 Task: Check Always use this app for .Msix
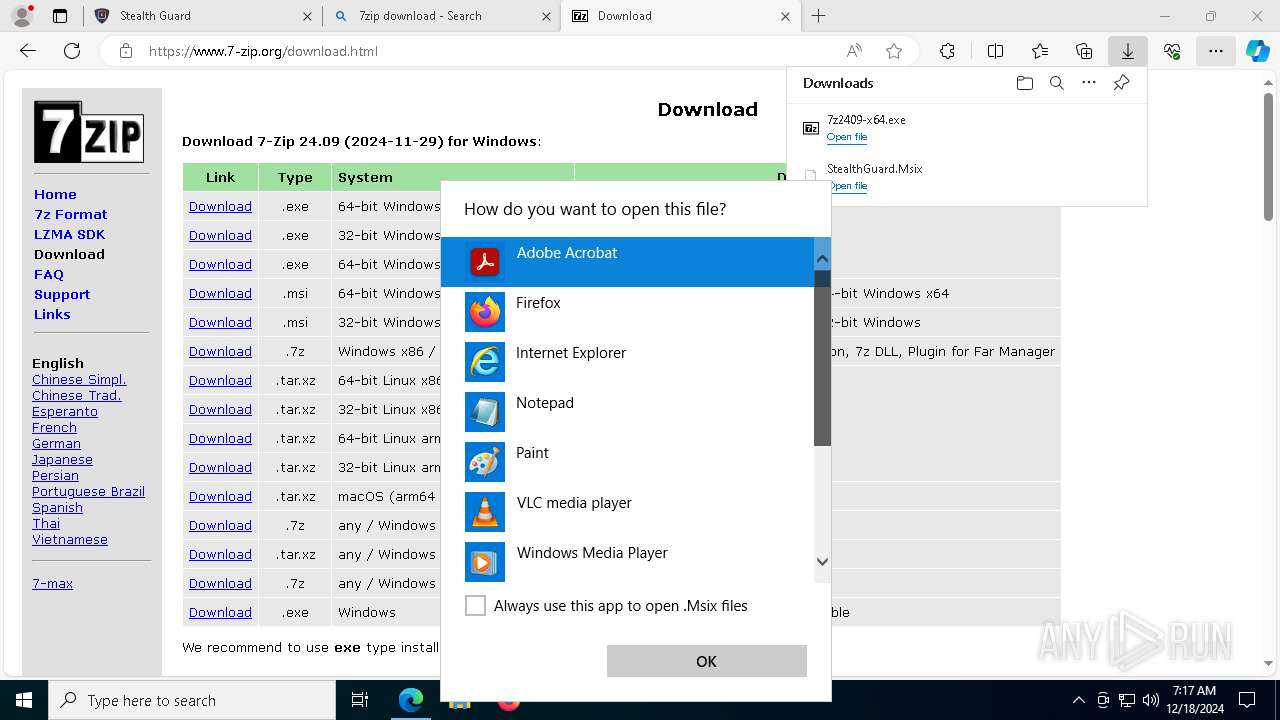475,605
